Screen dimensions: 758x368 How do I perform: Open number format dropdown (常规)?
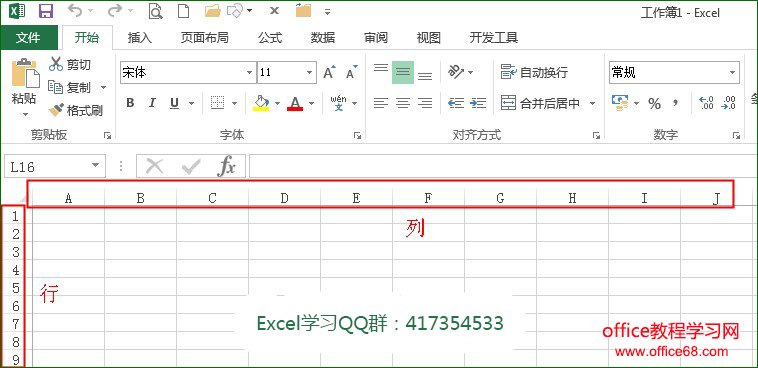(732, 73)
